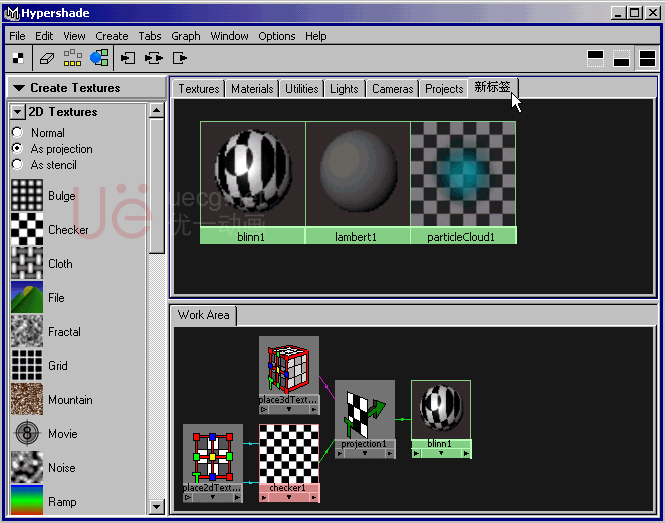Create a Mountain texture from its icon
The image size is (665, 523).
point(27,399)
